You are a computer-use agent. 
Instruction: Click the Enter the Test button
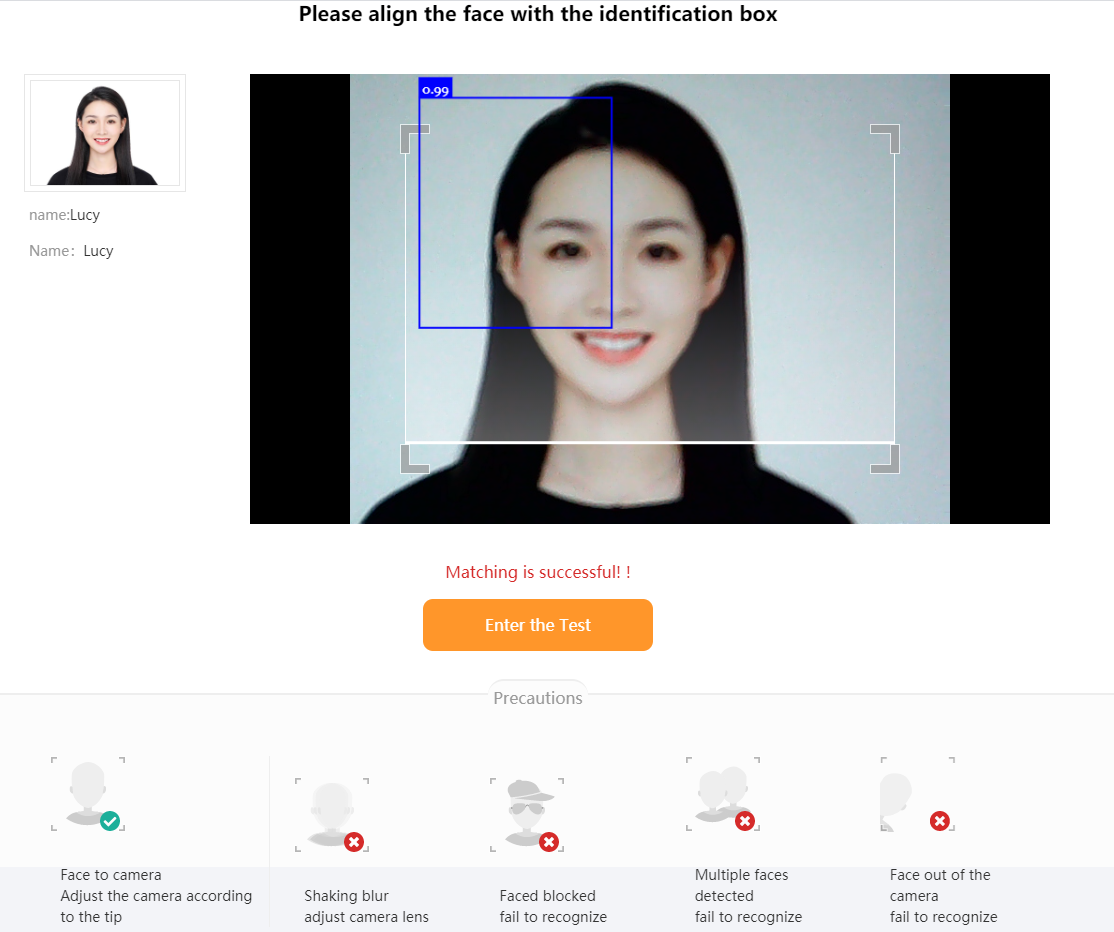click(x=538, y=624)
